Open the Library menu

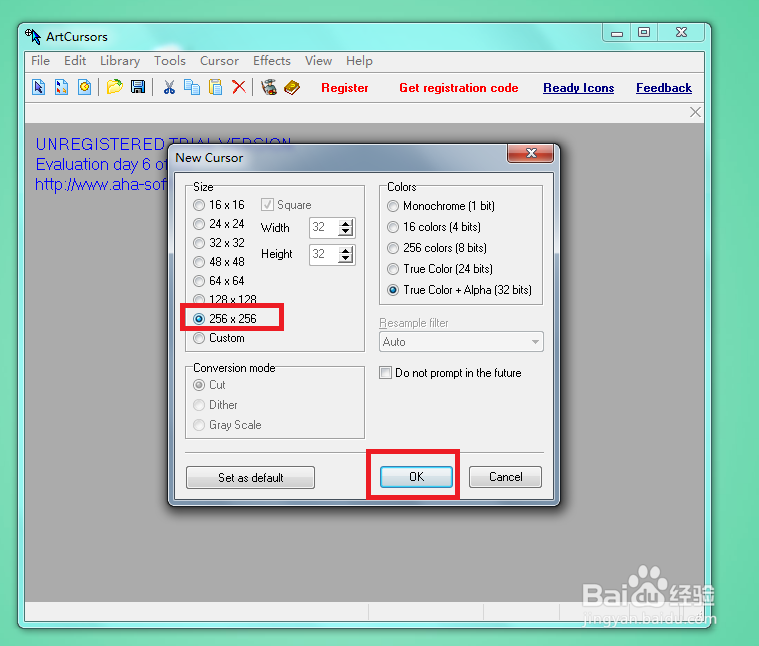pyautogui.click(x=120, y=61)
